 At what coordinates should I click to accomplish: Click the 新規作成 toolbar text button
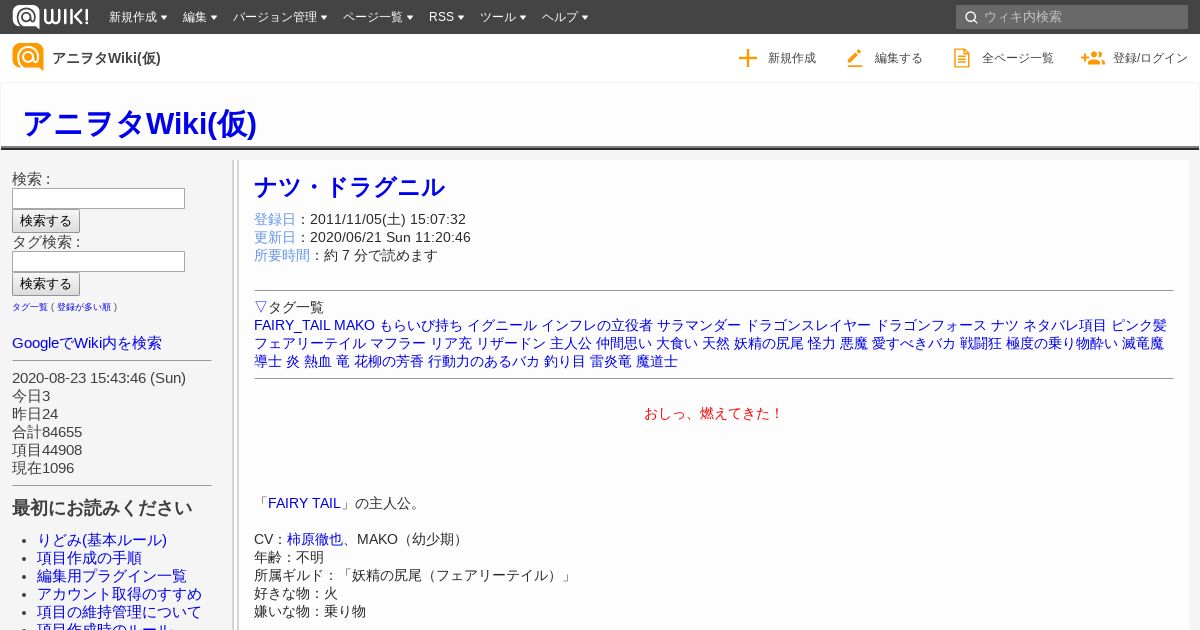(792, 58)
